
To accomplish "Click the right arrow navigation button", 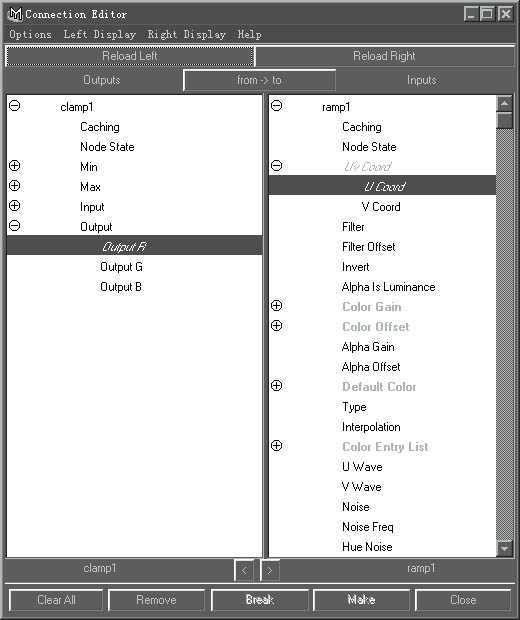I will [x=270, y=571].
